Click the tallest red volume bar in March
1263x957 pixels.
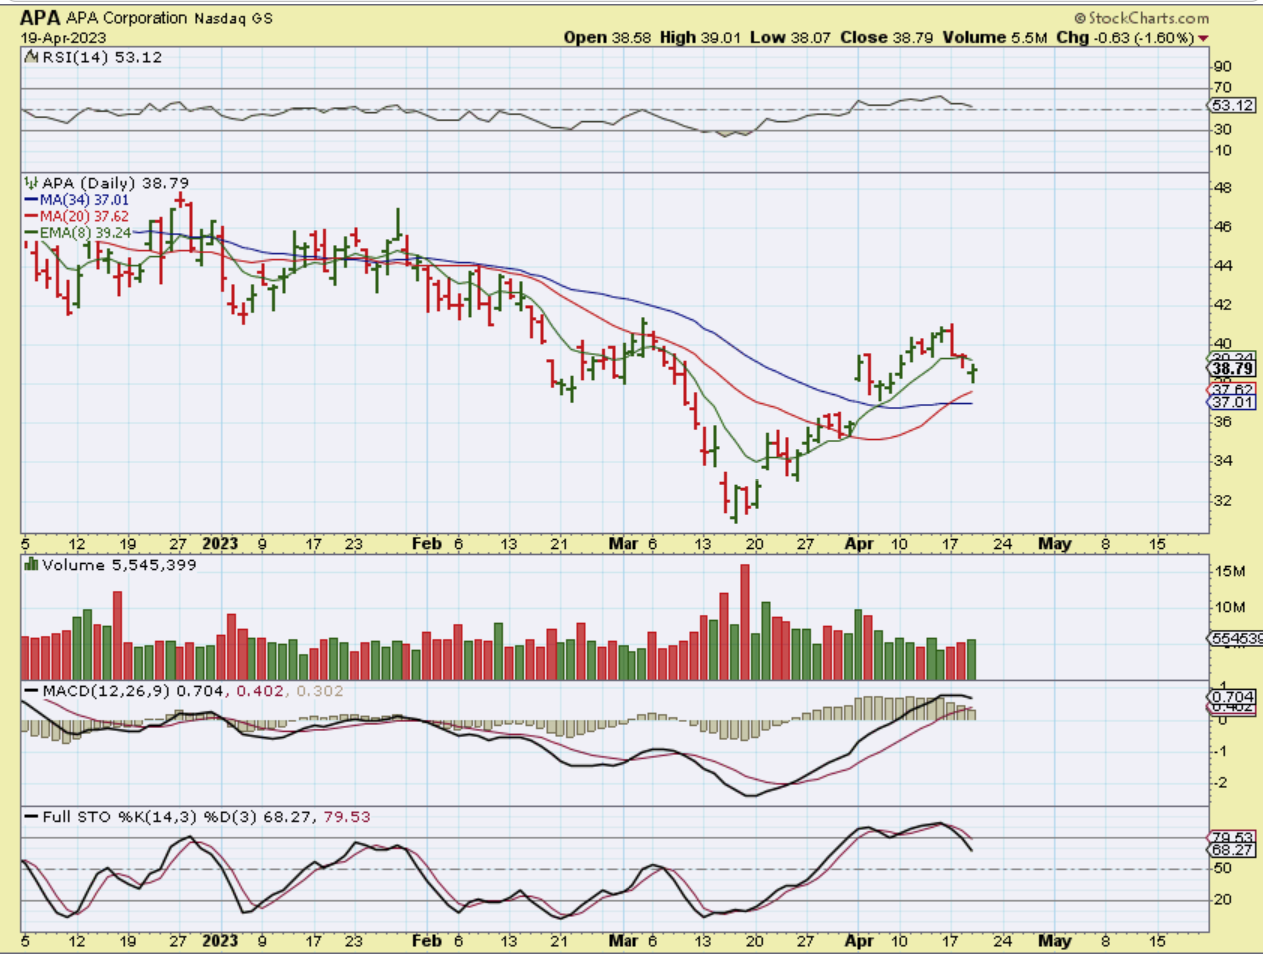point(744,622)
